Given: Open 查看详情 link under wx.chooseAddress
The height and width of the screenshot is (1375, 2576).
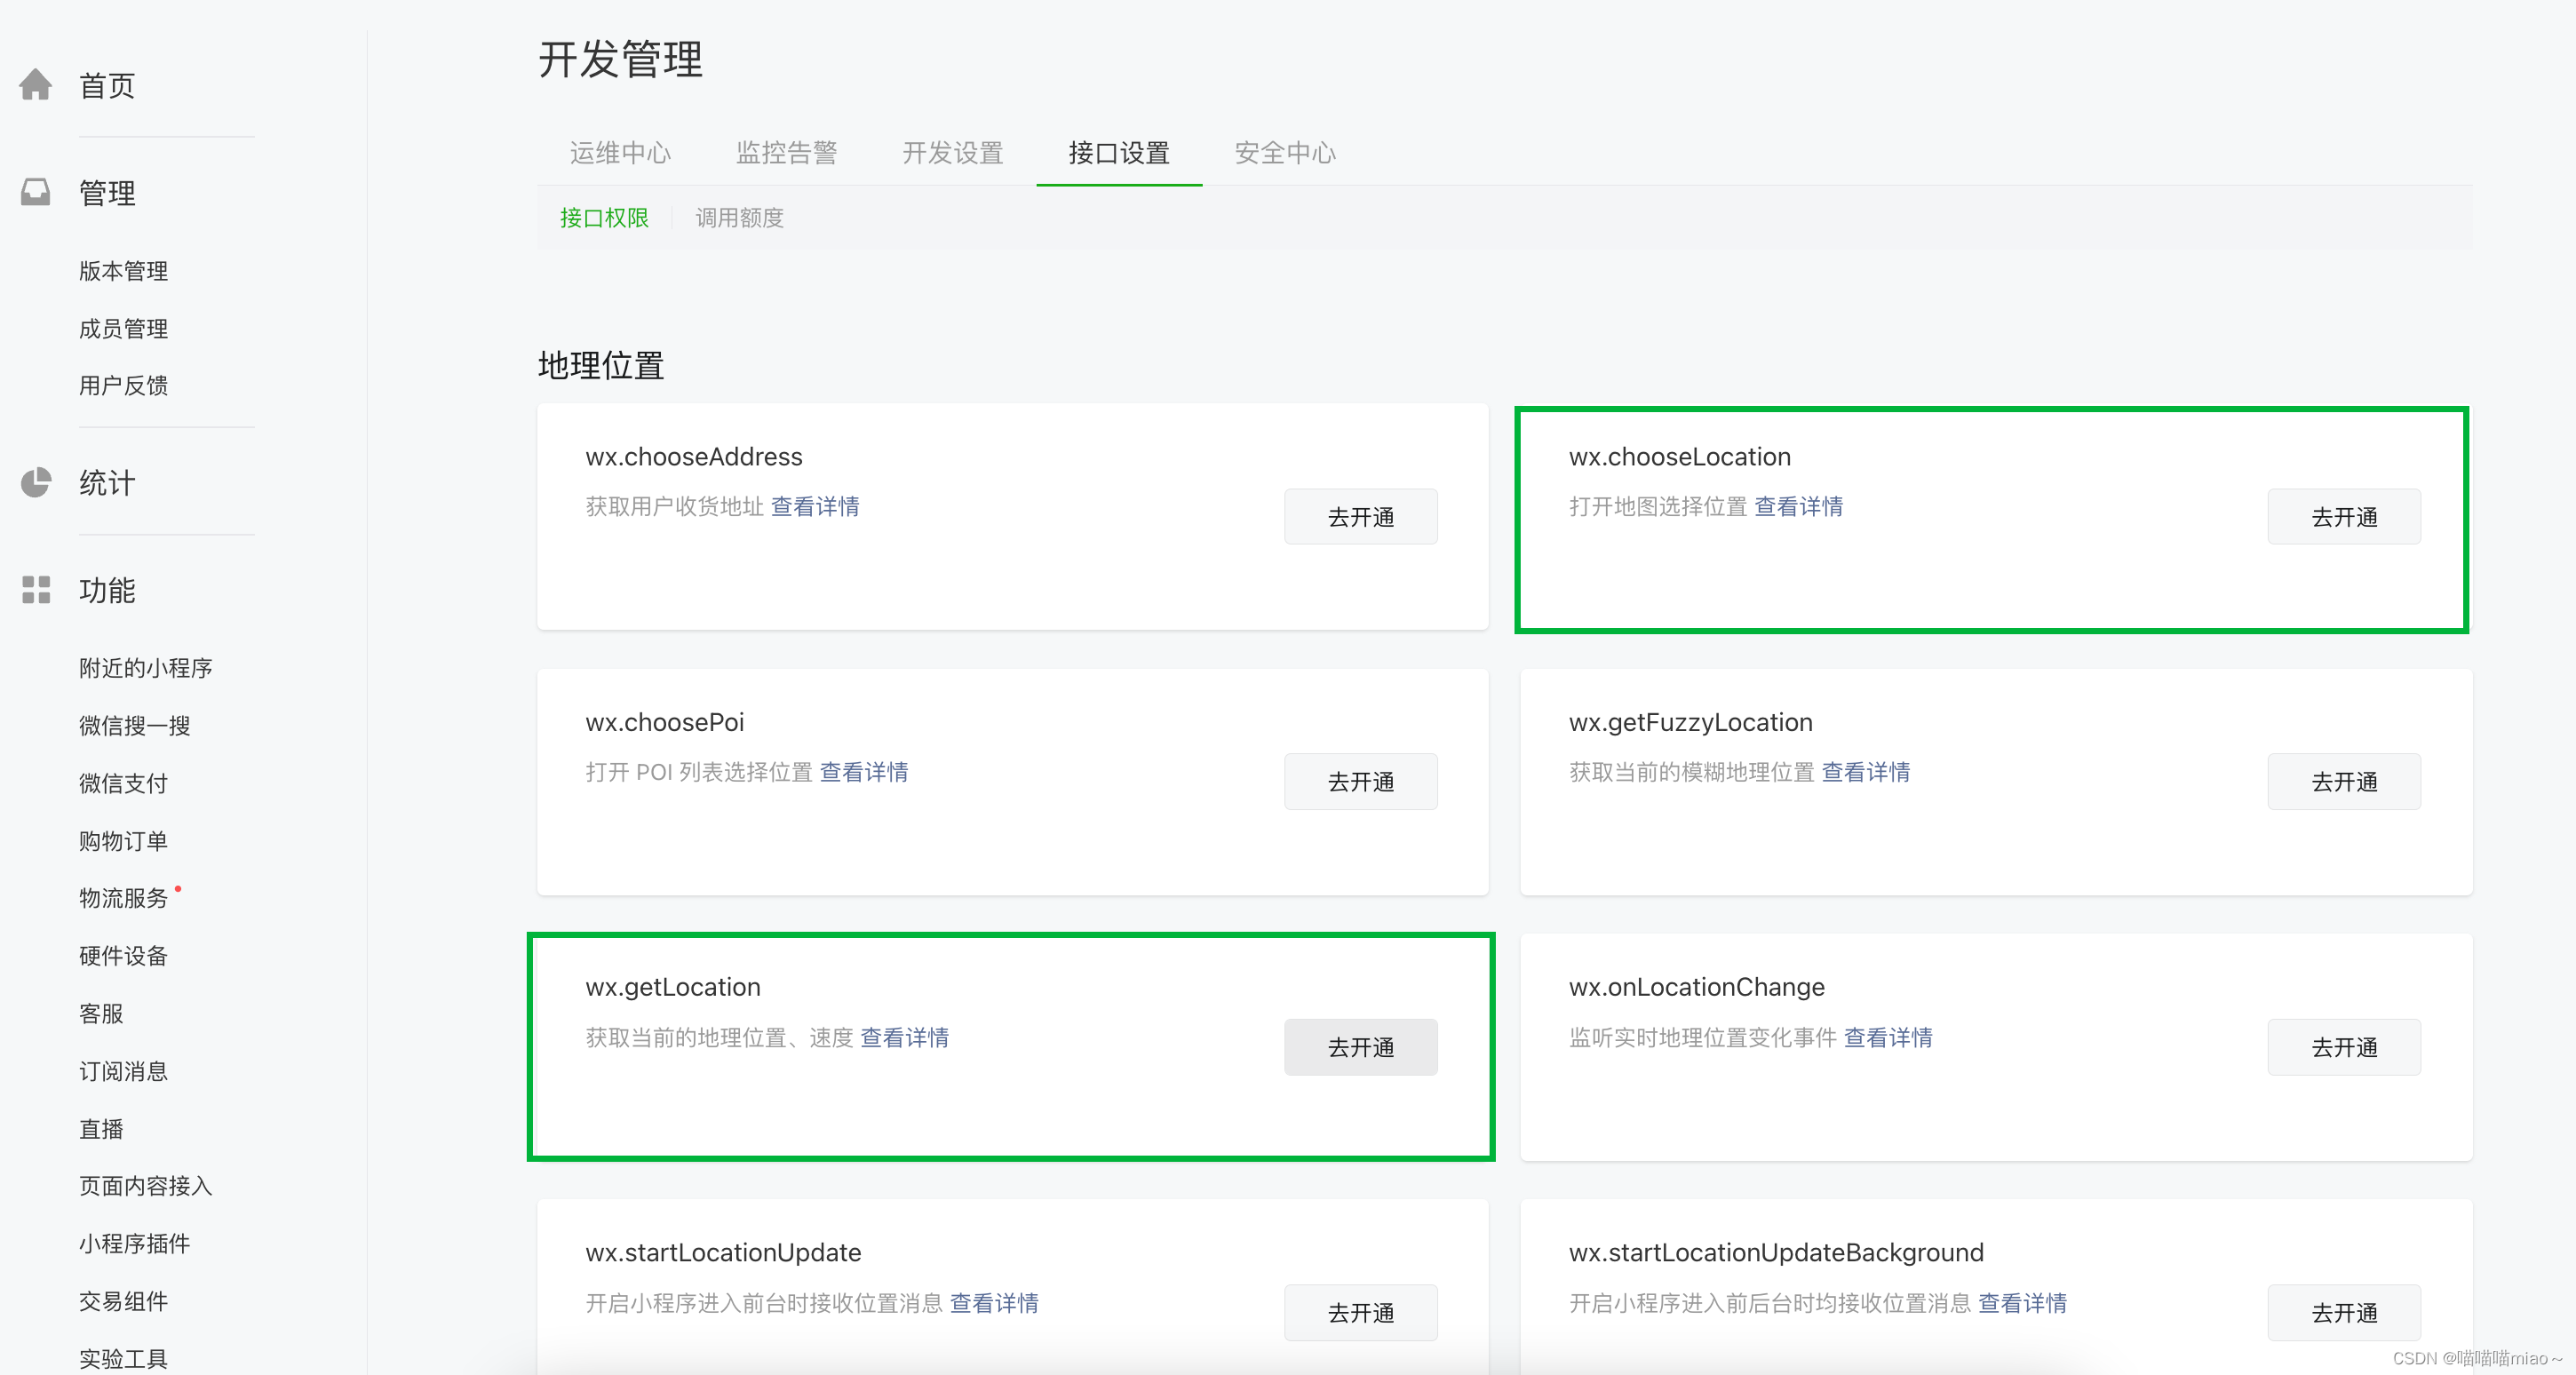Looking at the screenshot, I should 814,507.
